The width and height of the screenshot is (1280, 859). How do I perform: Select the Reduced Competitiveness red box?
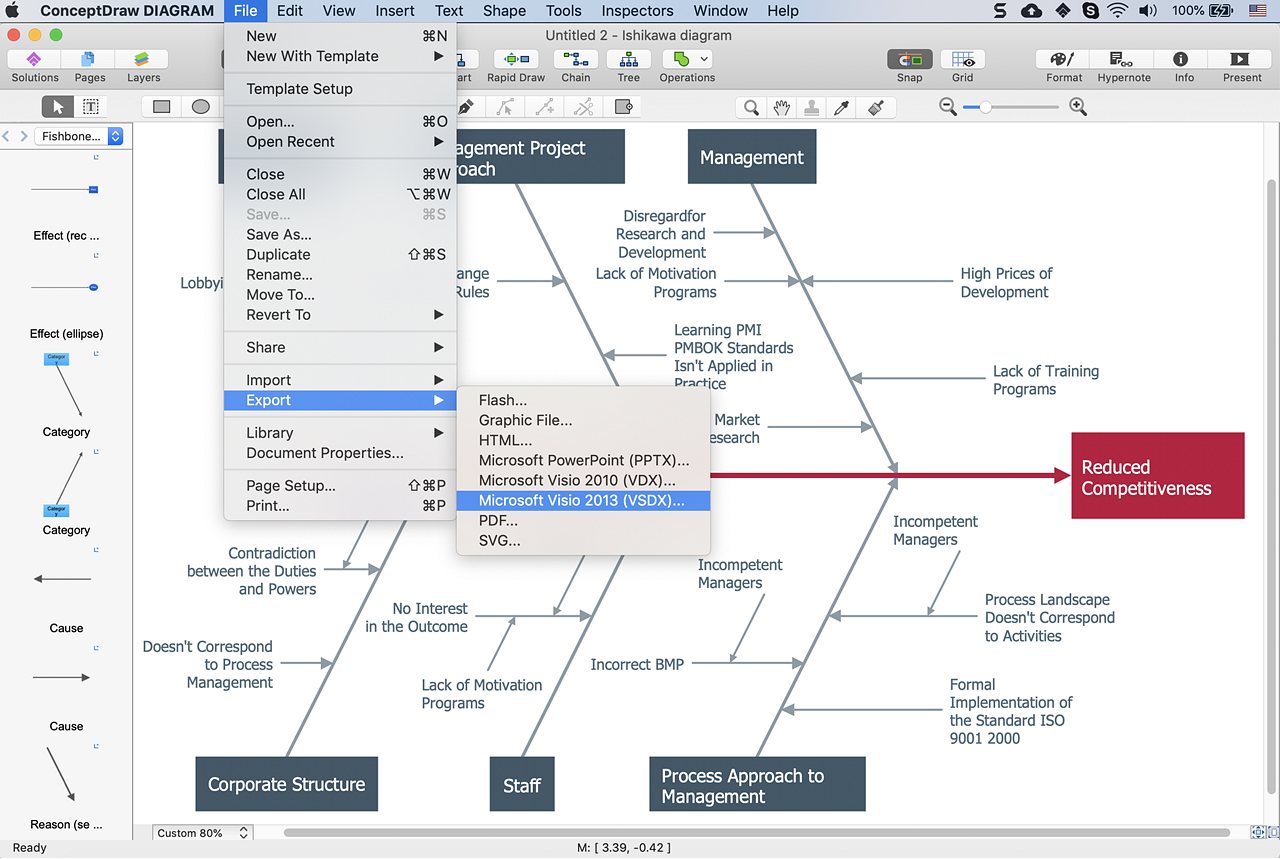point(1157,476)
